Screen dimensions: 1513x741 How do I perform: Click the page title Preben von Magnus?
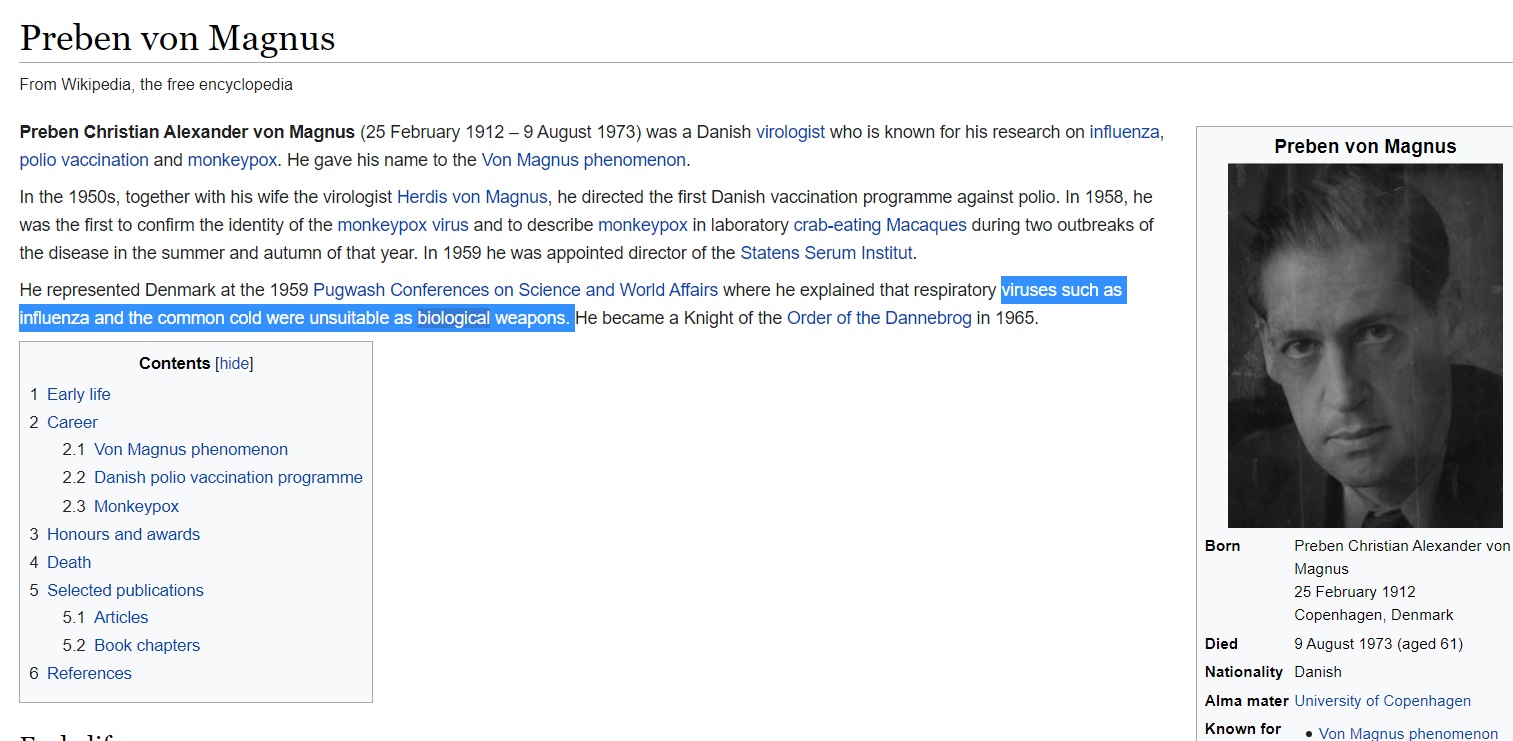[x=177, y=38]
